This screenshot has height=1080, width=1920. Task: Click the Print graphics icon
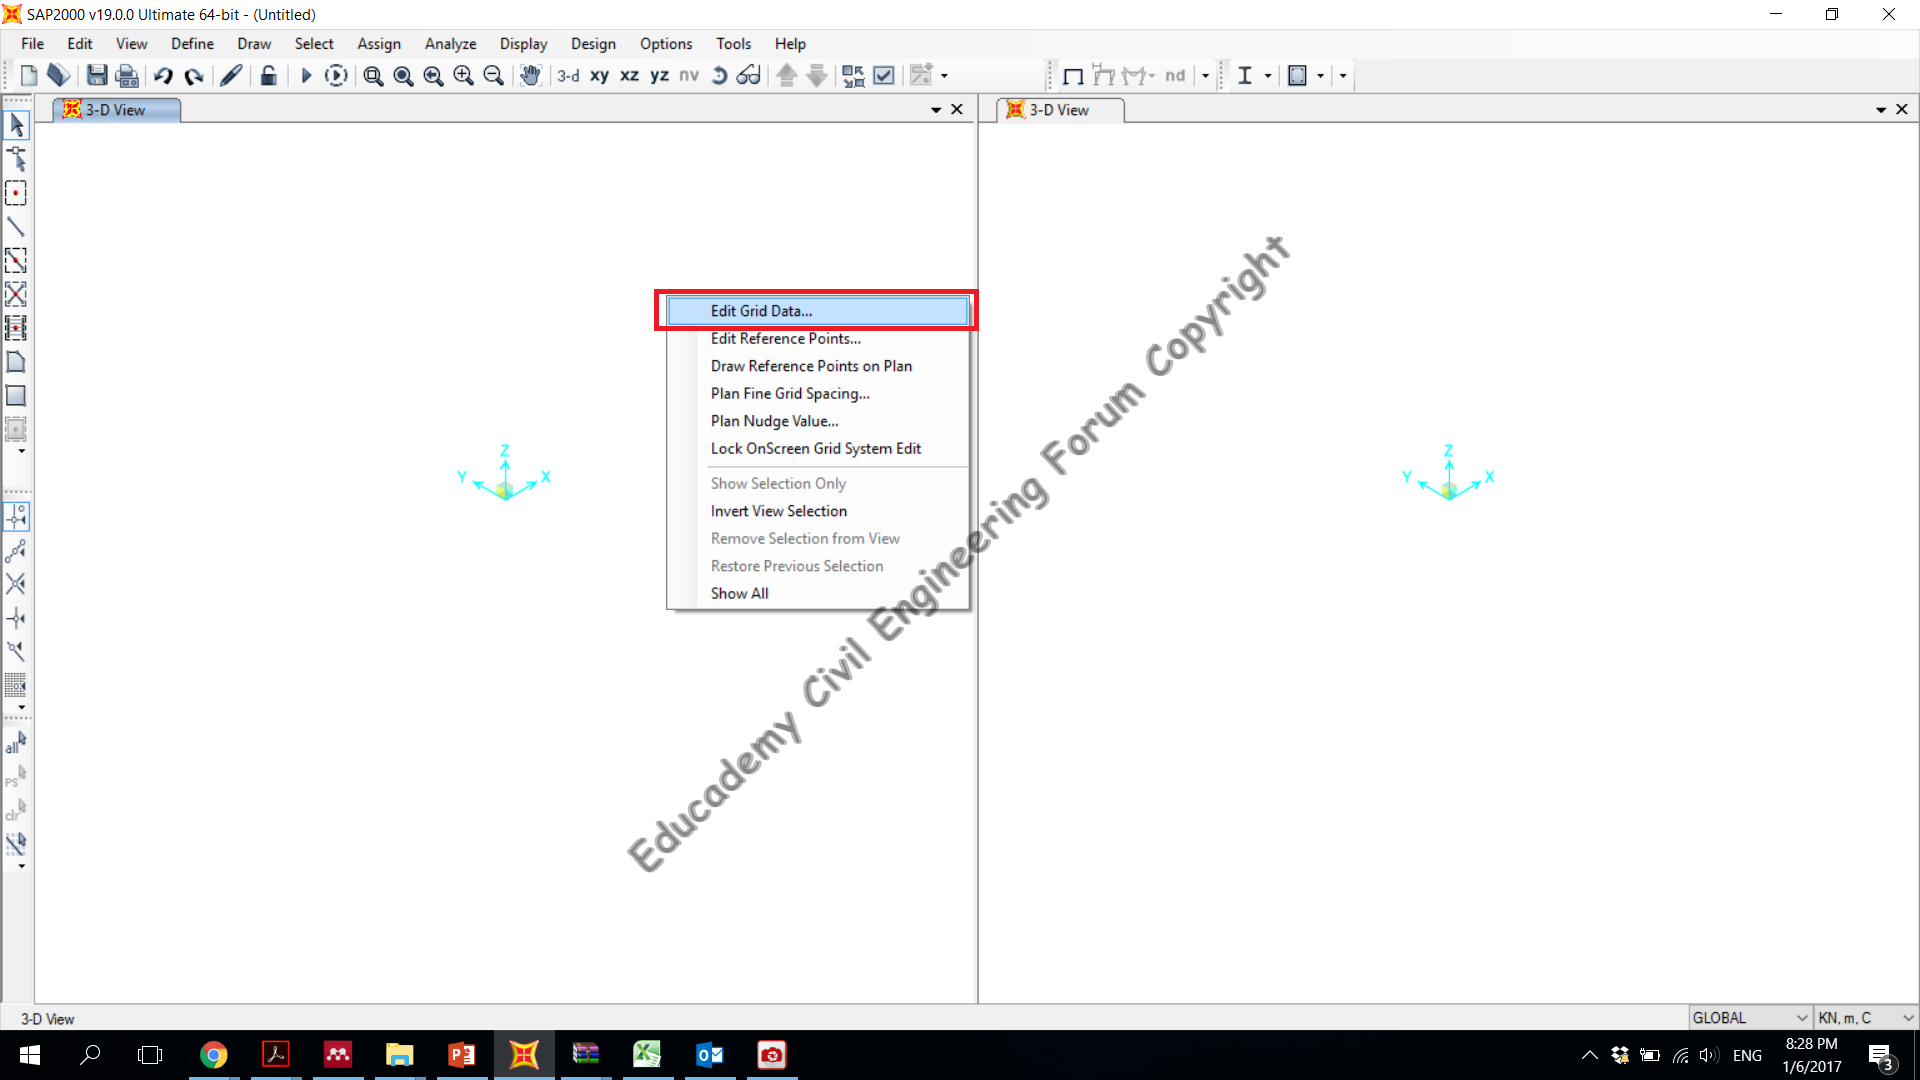[x=127, y=75]
